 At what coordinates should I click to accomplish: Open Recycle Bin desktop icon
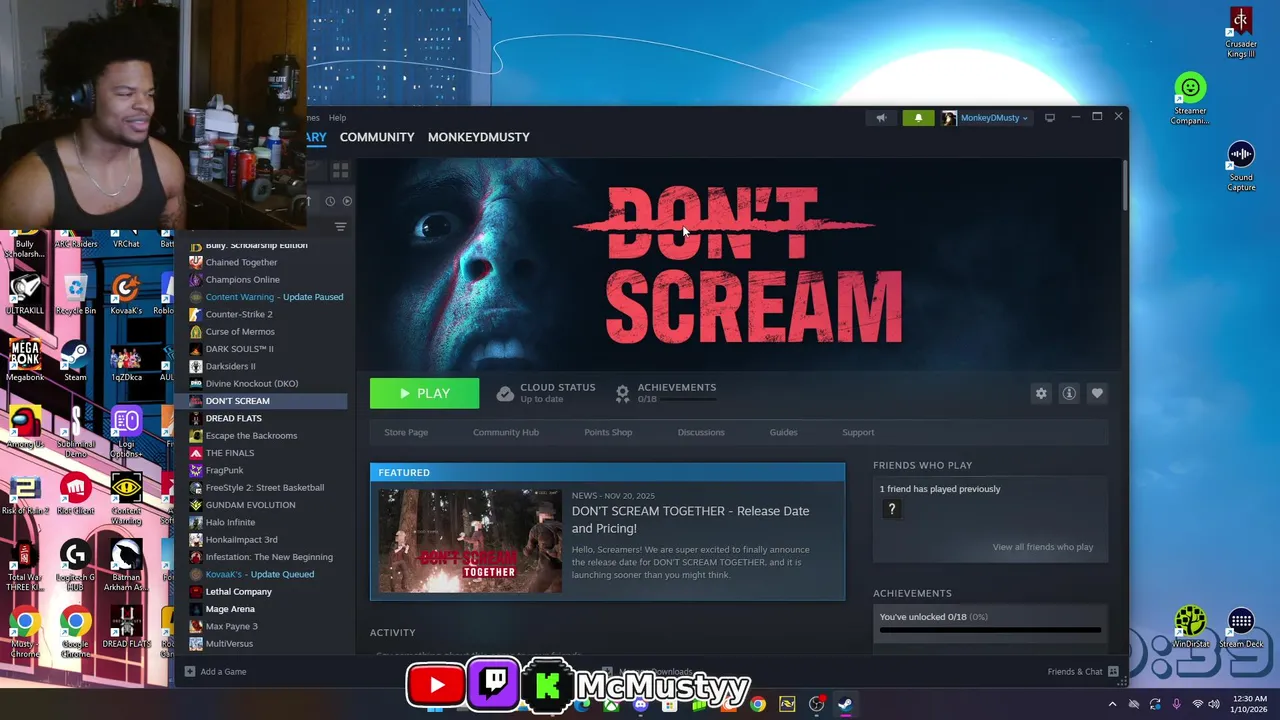pos(76,294)
